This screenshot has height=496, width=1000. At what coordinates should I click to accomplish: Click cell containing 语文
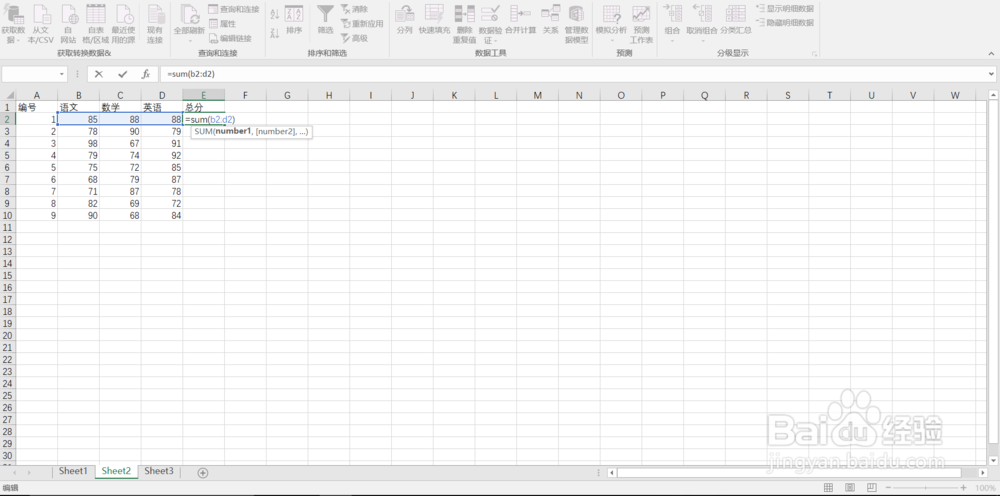point(78,107)
